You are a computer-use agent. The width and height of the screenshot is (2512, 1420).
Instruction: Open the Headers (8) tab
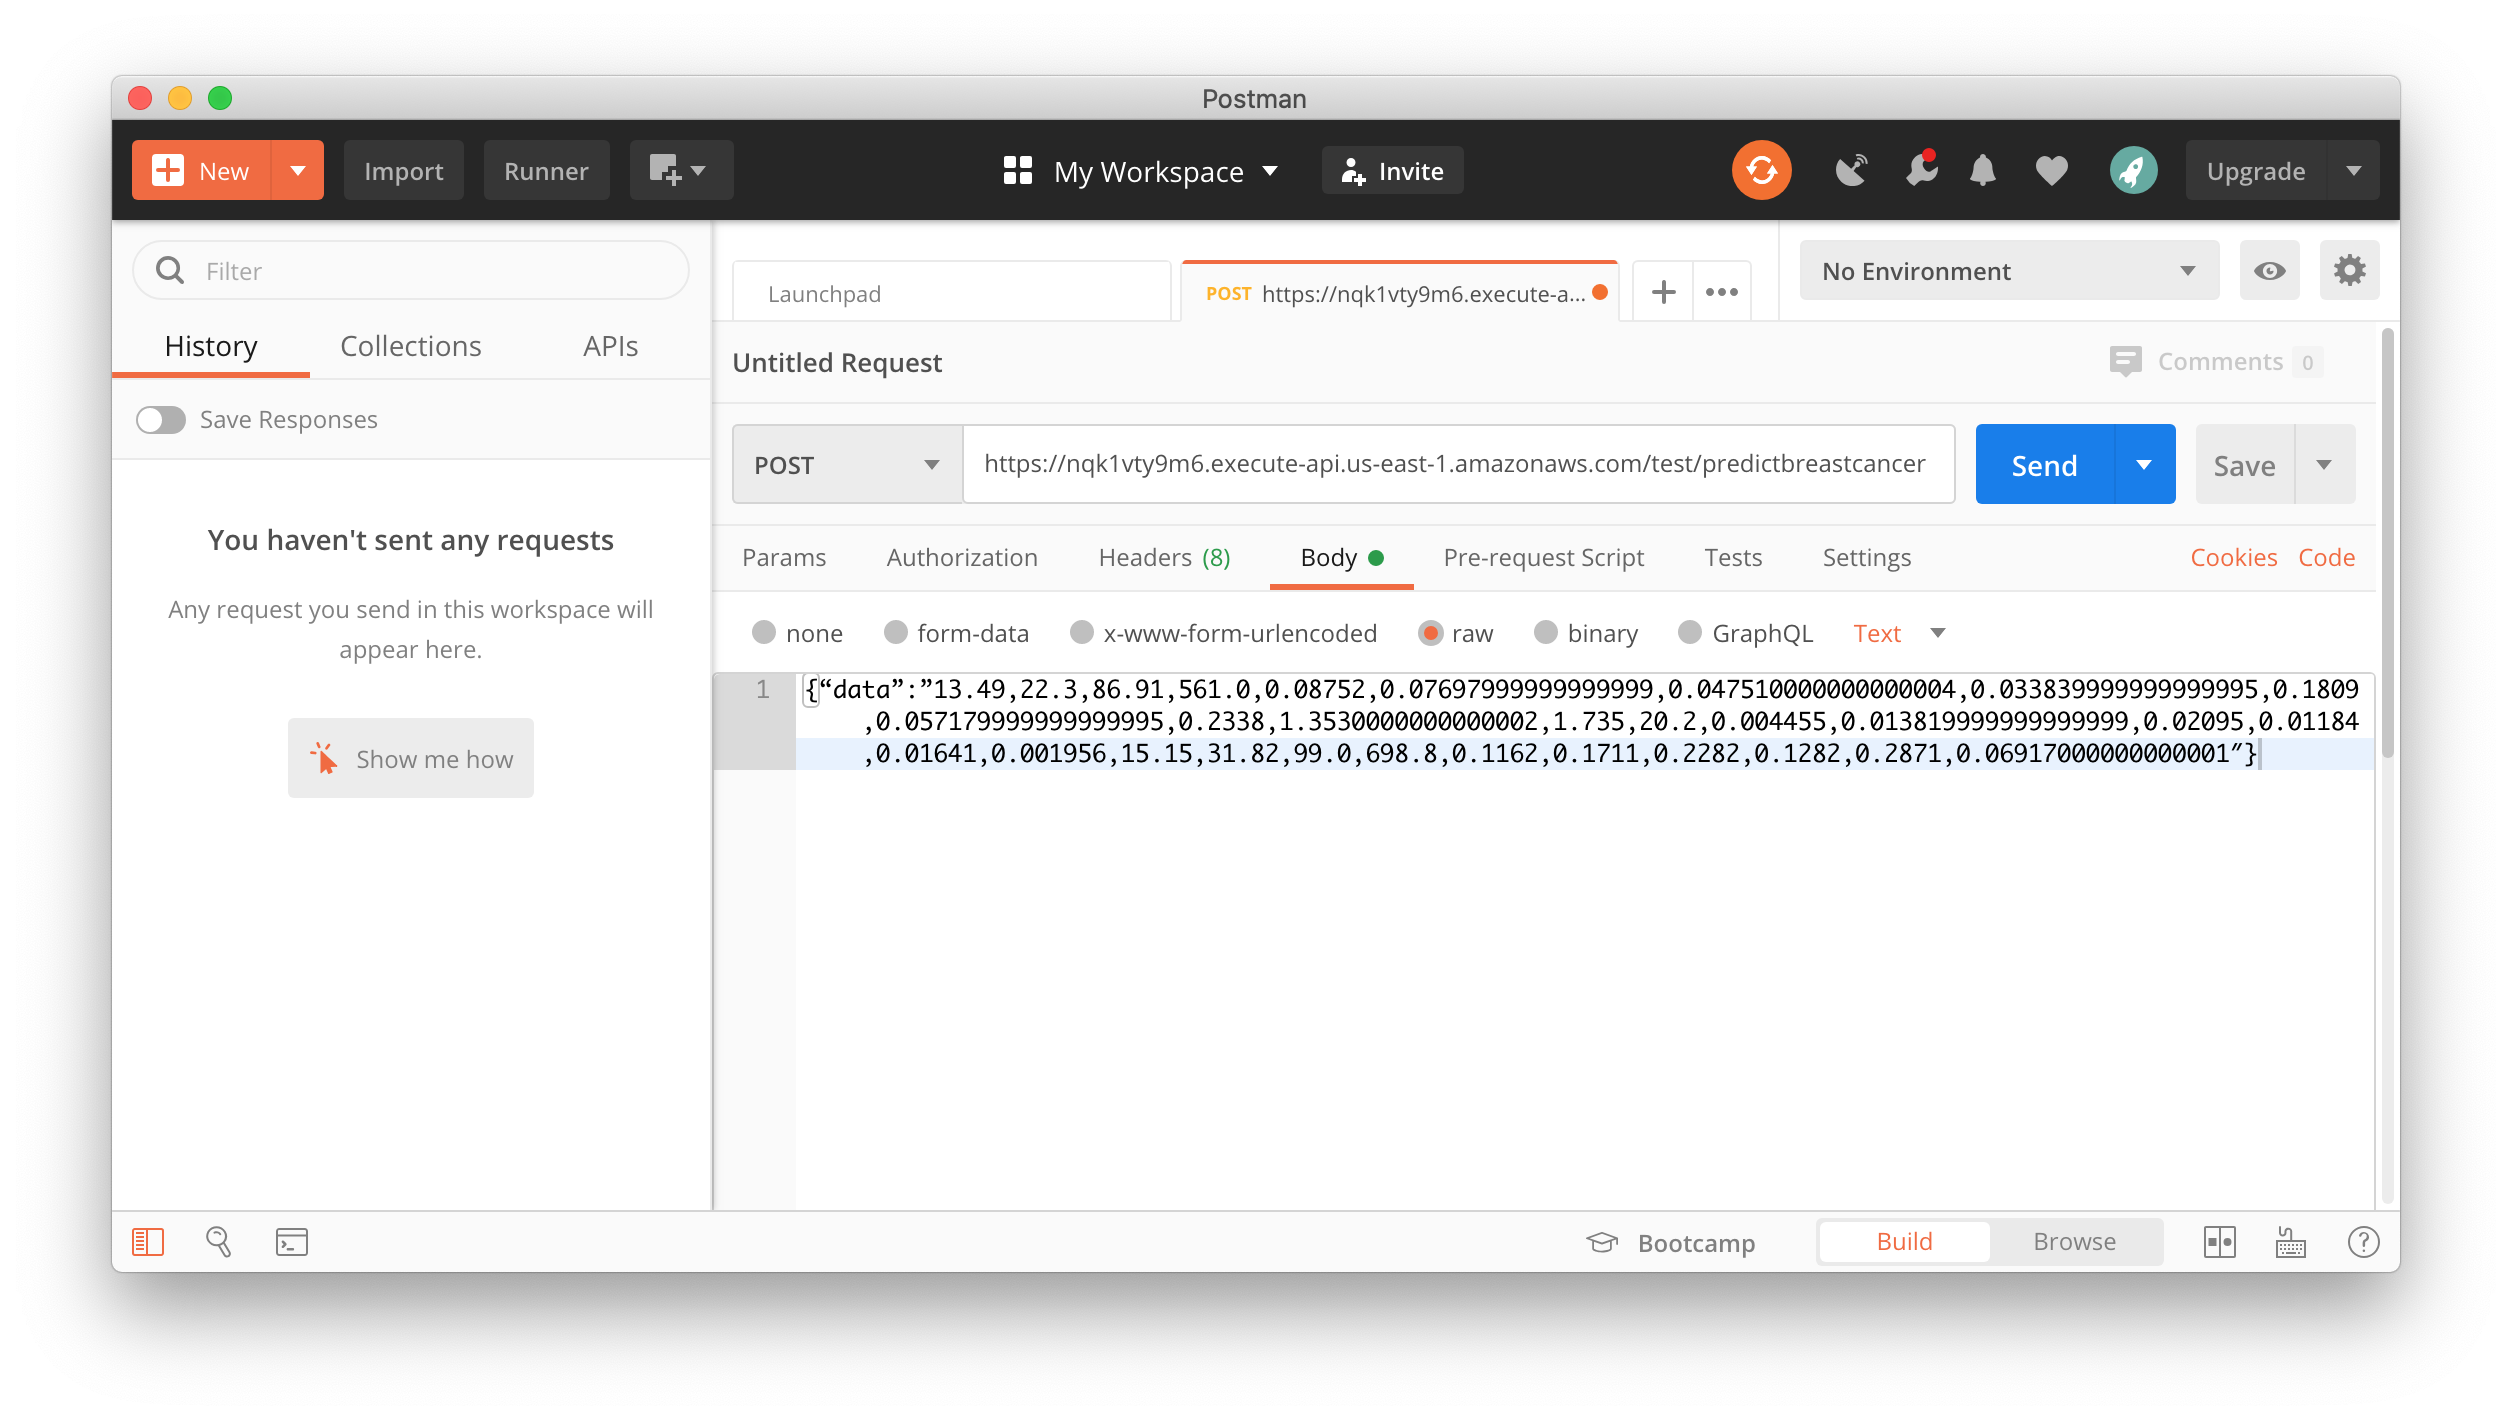tap(1164, 558)
